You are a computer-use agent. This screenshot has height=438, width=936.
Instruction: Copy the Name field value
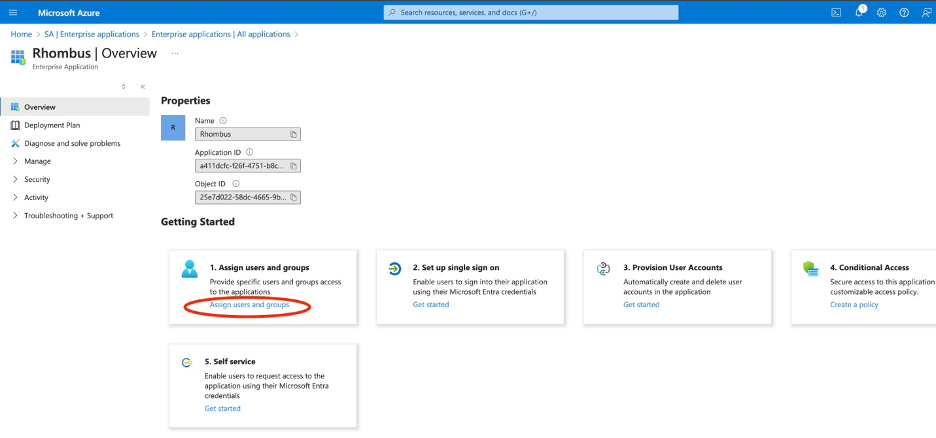(x=293, y=134)
